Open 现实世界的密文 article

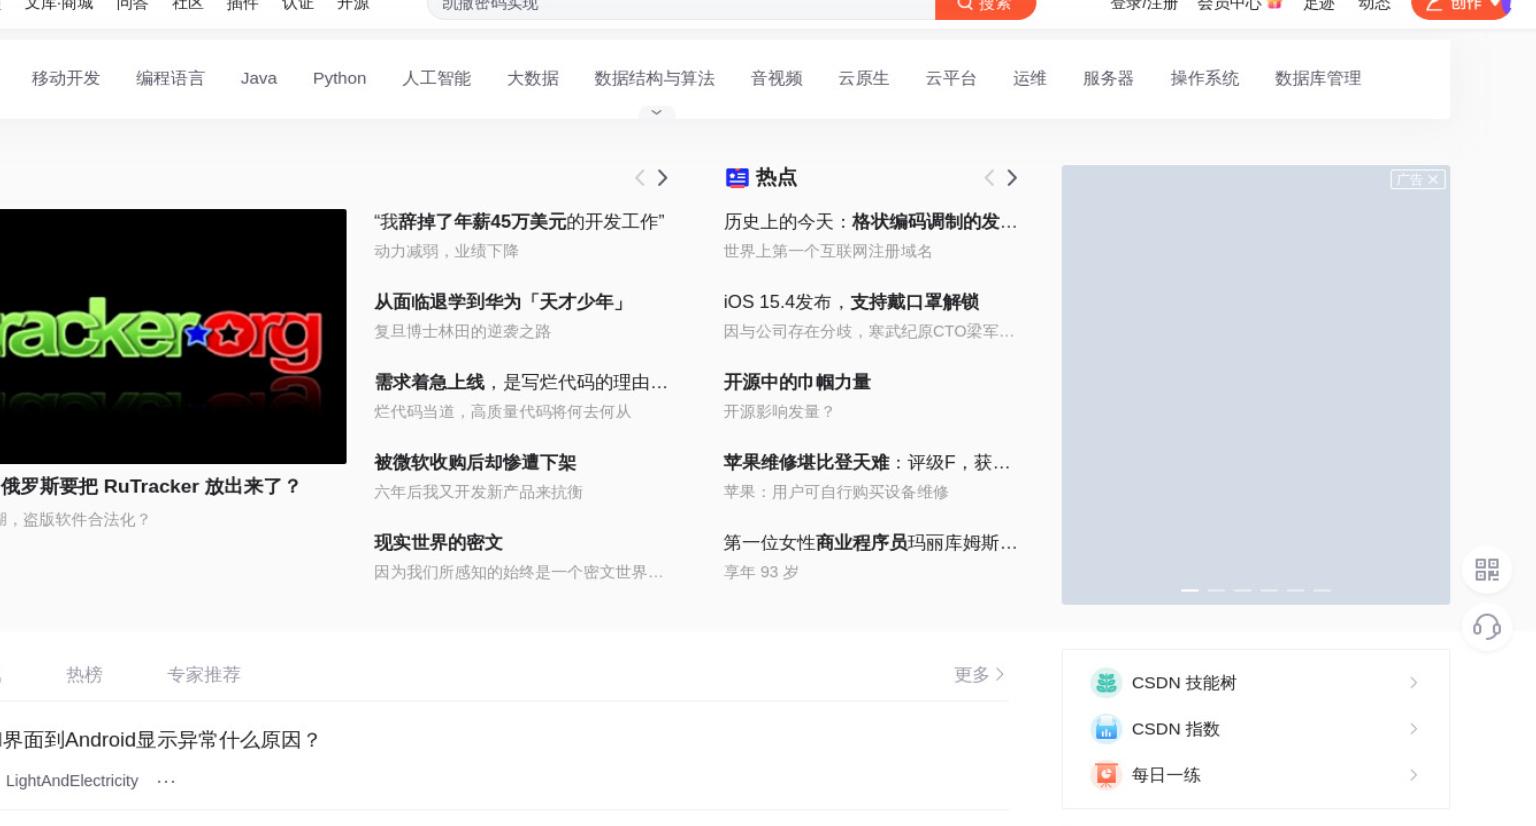[438, 542]
